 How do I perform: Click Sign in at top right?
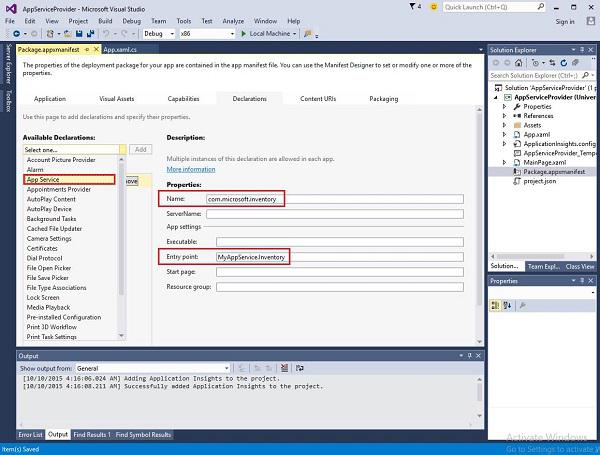(x=566, y=20)
